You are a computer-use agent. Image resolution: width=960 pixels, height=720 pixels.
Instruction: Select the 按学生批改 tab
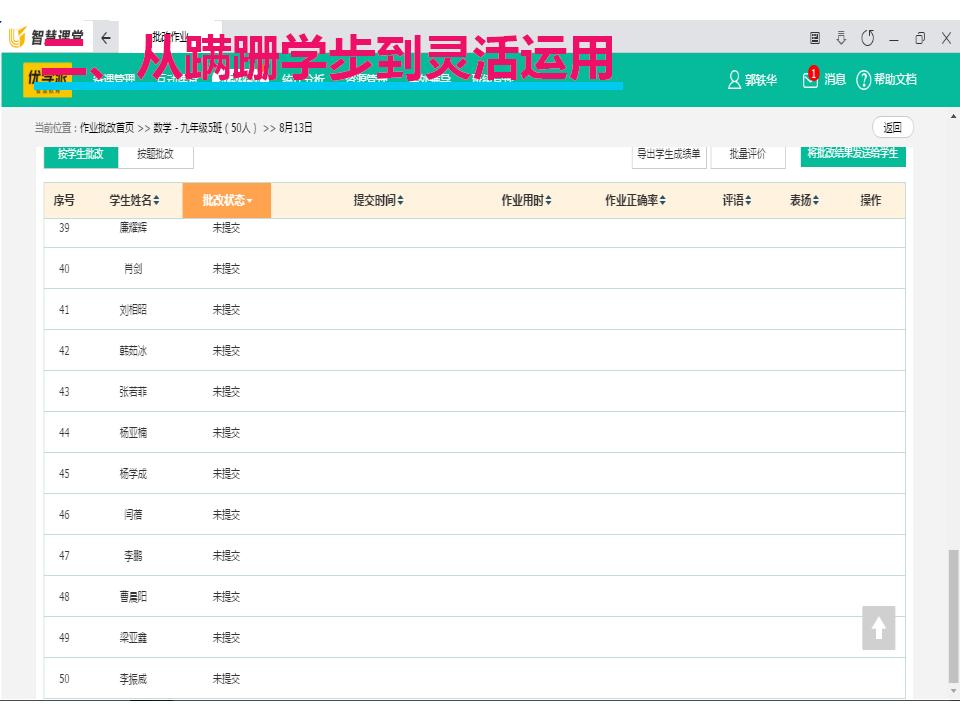point(81,154)
